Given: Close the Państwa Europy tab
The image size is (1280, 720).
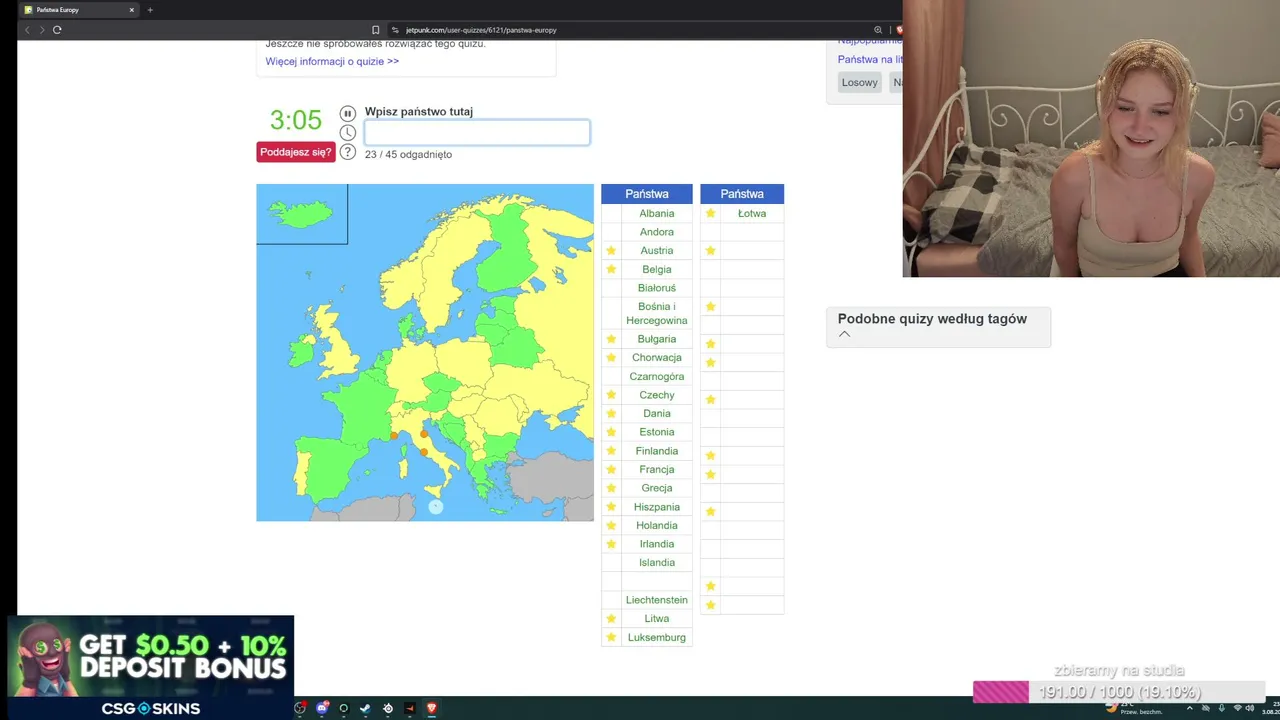Looking at the screenshot, I should [x=131, y=10].
